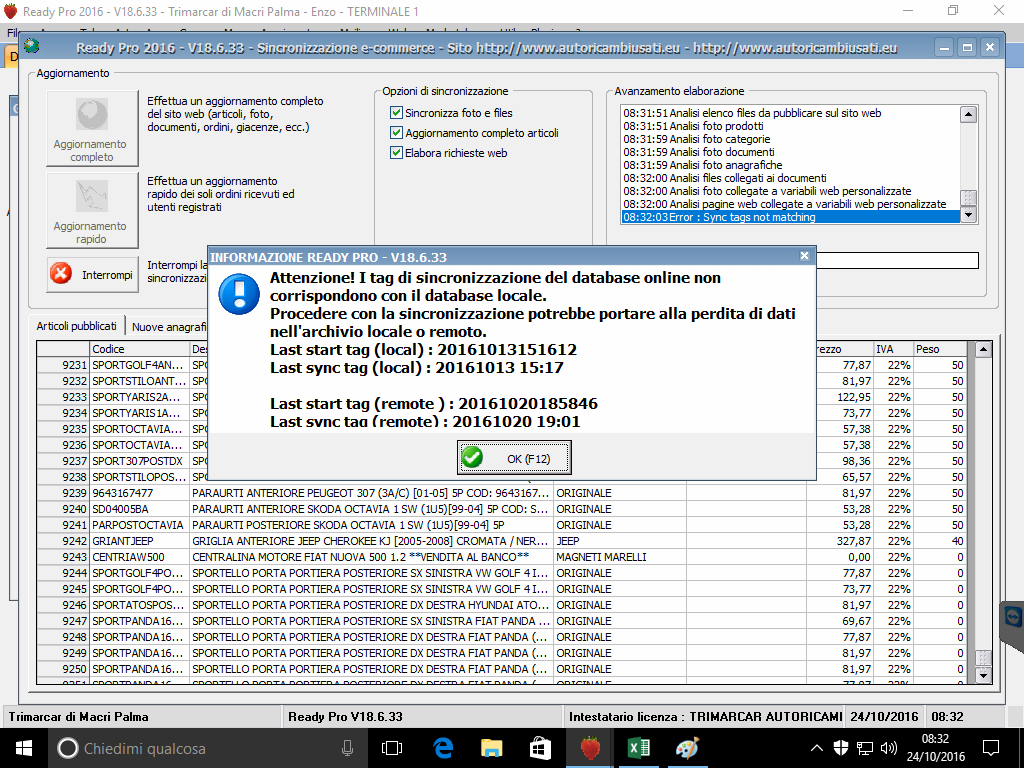This screenshot has width=1024, height=768.
Task: Click the volume speaker tray icon
Action: click(889, 748)
